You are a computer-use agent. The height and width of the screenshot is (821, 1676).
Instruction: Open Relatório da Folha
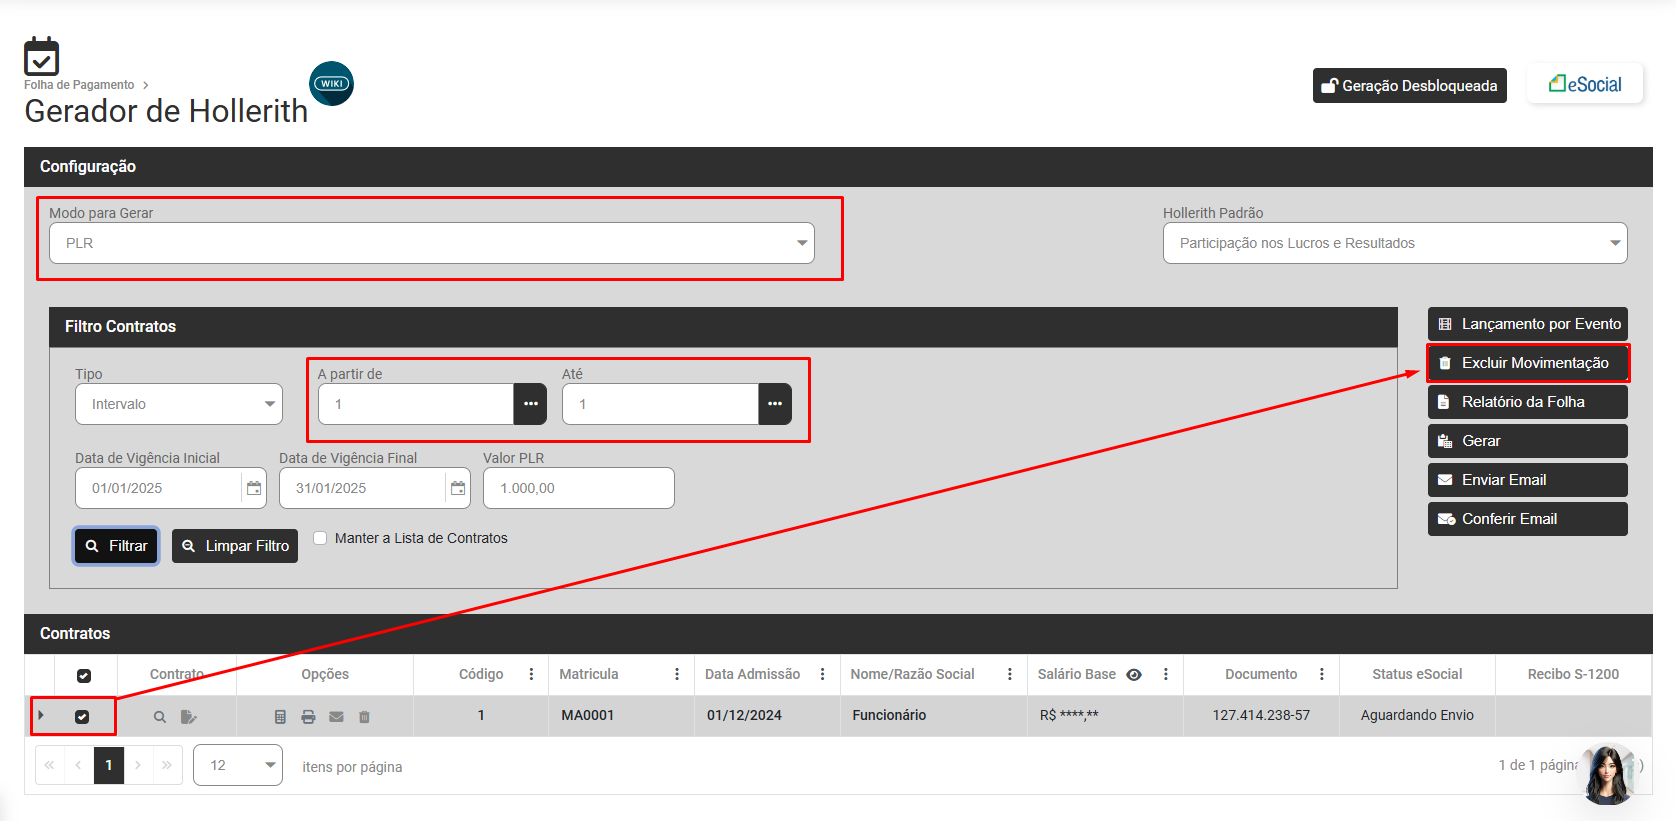(x=1528, y=402)
